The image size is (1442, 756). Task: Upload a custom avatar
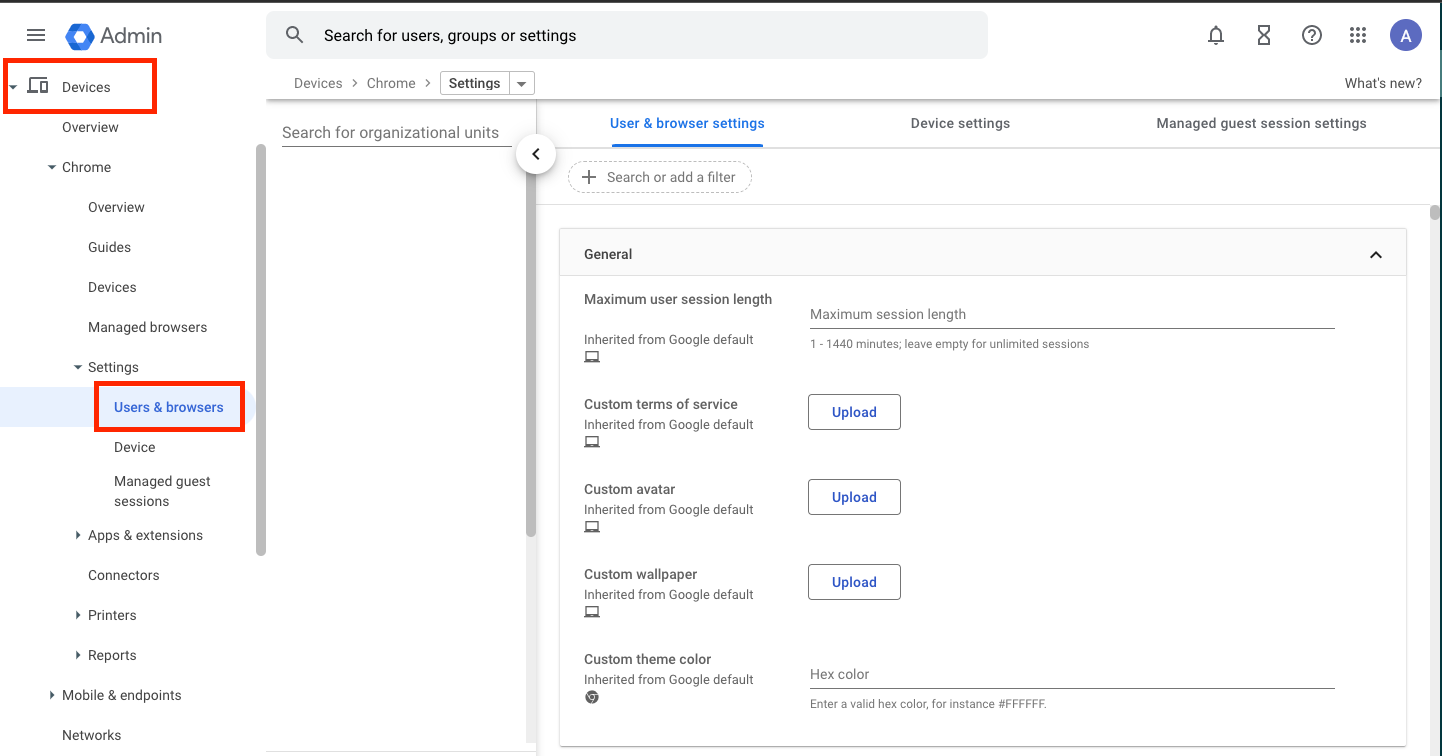(854, 497)
